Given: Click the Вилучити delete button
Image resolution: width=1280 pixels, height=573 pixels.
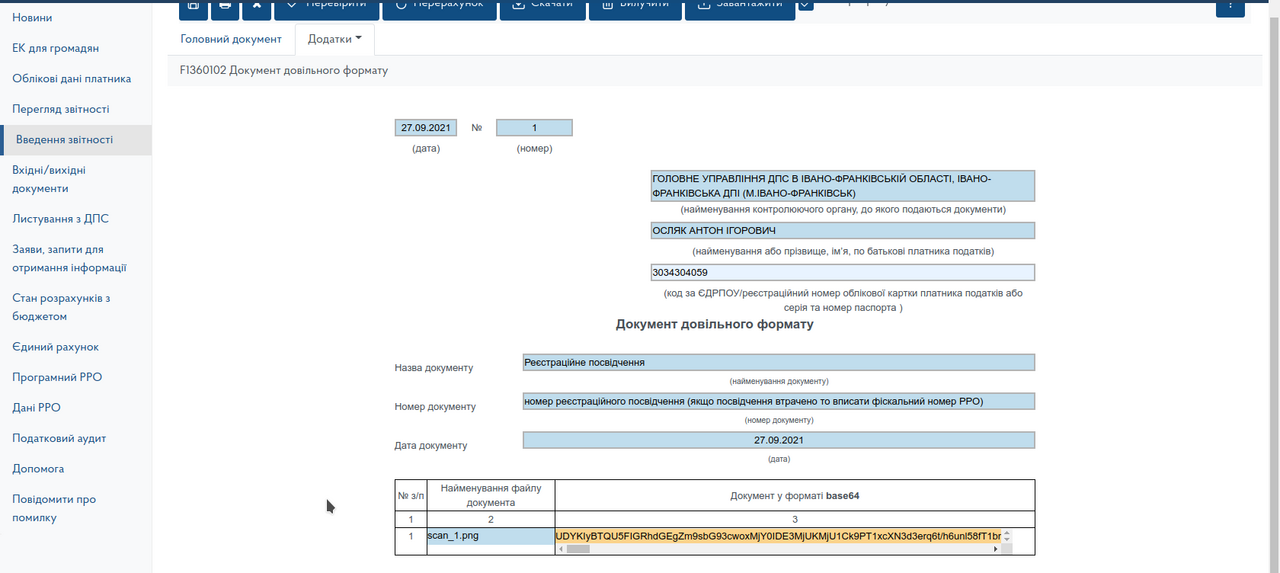Looking at the screenshot, I should 635,6.
